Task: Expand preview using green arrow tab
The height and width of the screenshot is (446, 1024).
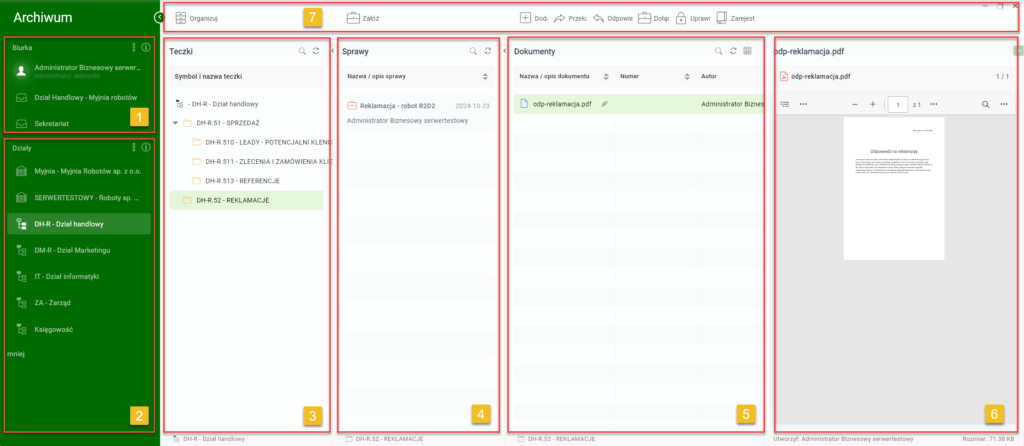Action: [x=1019, y=50]
